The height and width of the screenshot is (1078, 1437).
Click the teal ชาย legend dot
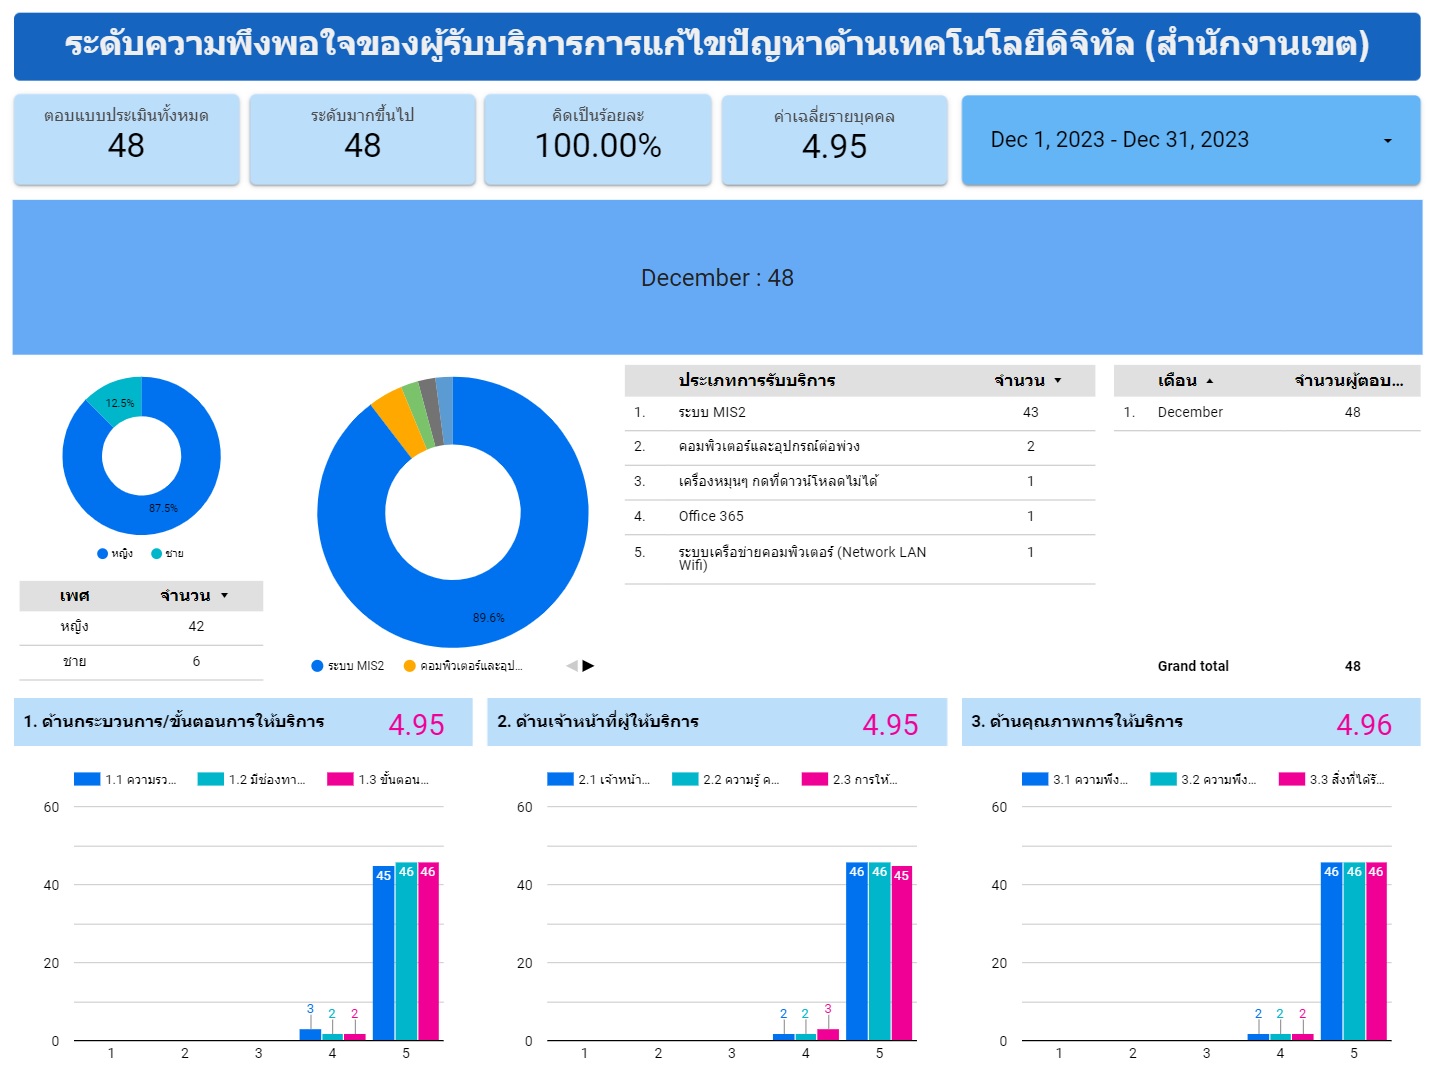coord(156,554)
